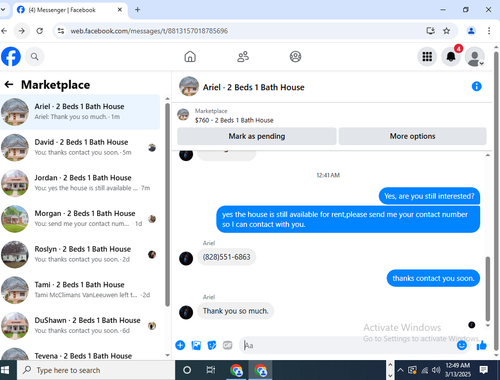The height and width of the screenshot is (380, 500).
Task: Open a new browser tab
Action: click(x=137, y=10)
